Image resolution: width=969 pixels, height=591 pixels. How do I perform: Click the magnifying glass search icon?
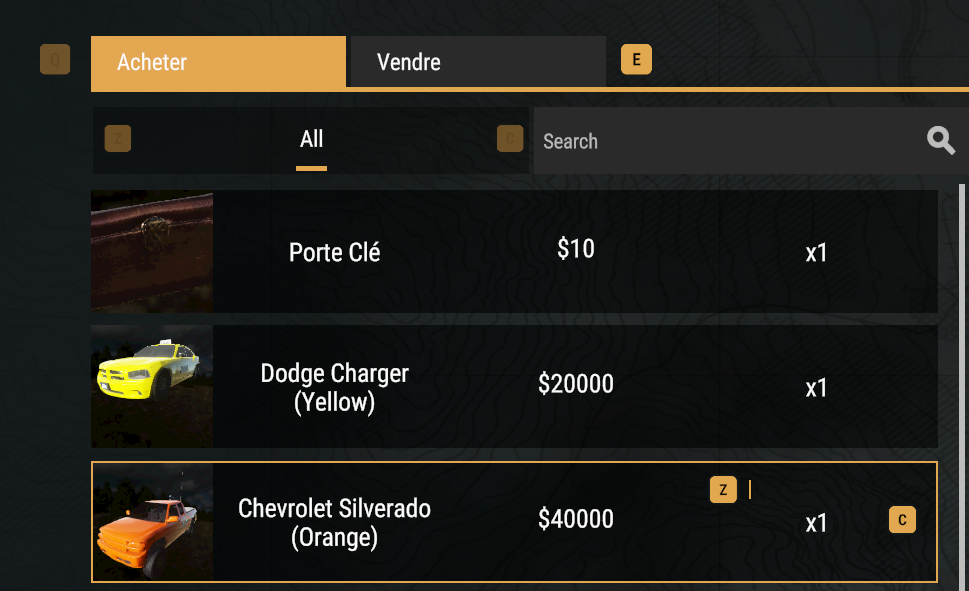[941, 141]
